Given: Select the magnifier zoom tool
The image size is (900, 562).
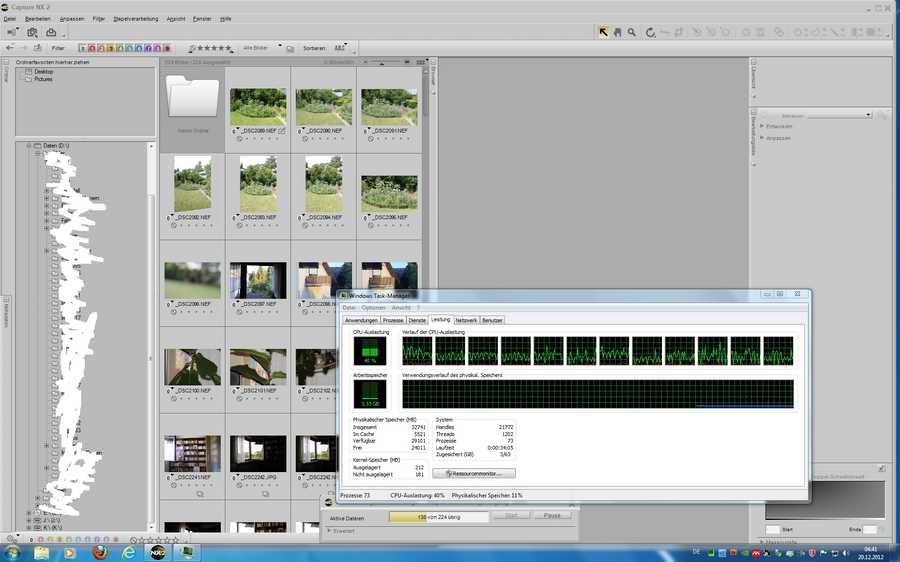Looking at the screenshot, I should point(631,32).
